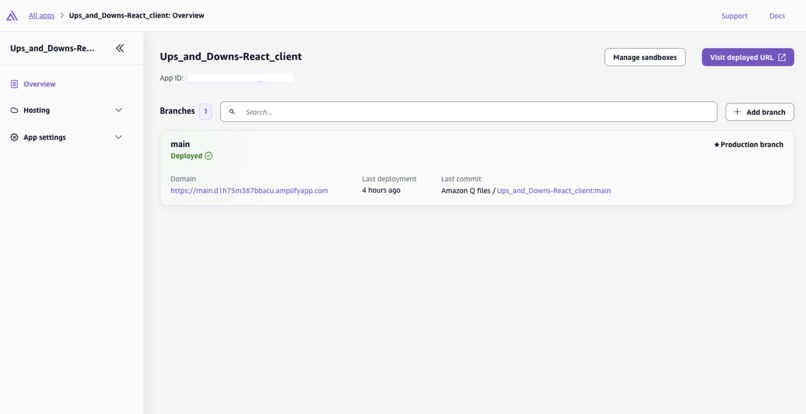Click the Last deployment label
This screenshot has height=414, width=806.
[389, 179]
